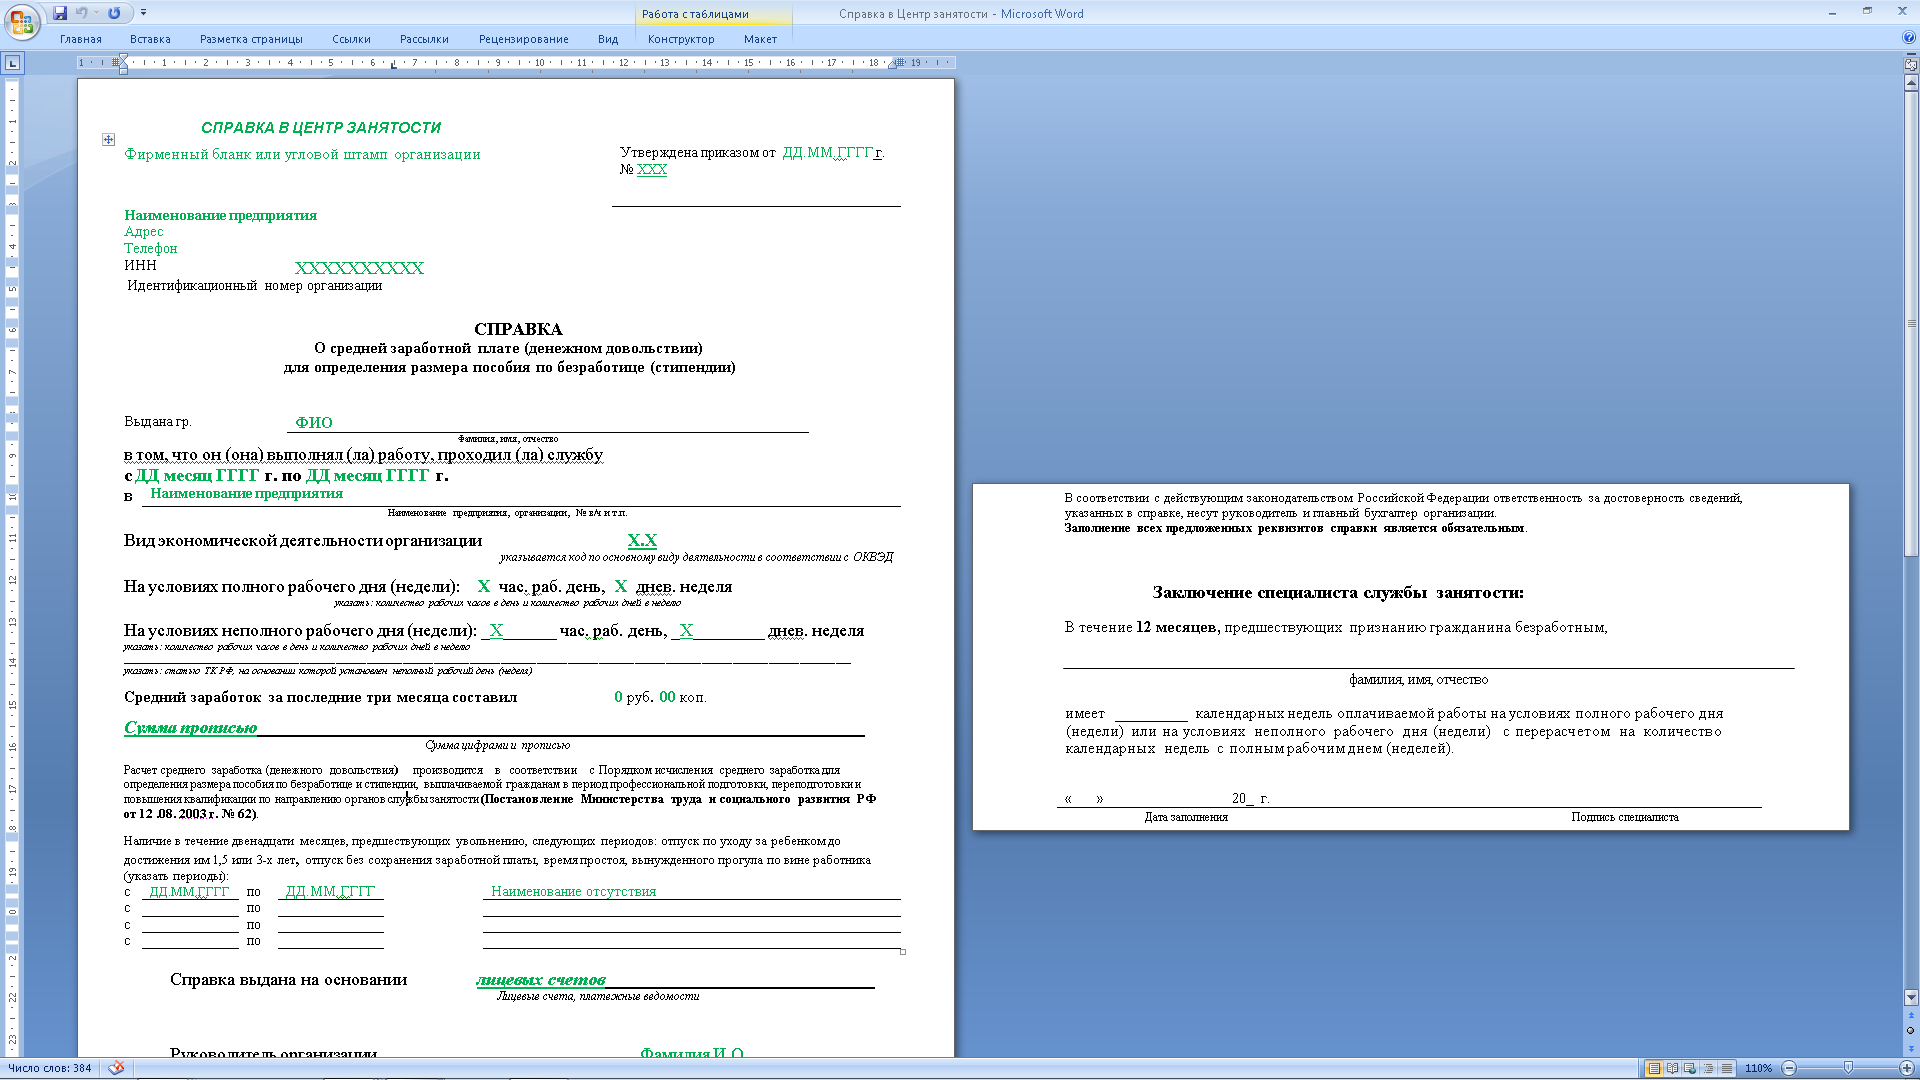Click the tab stop selector next to ruler
Screen dimensions: 1920x1080
[x=12, y=63]
